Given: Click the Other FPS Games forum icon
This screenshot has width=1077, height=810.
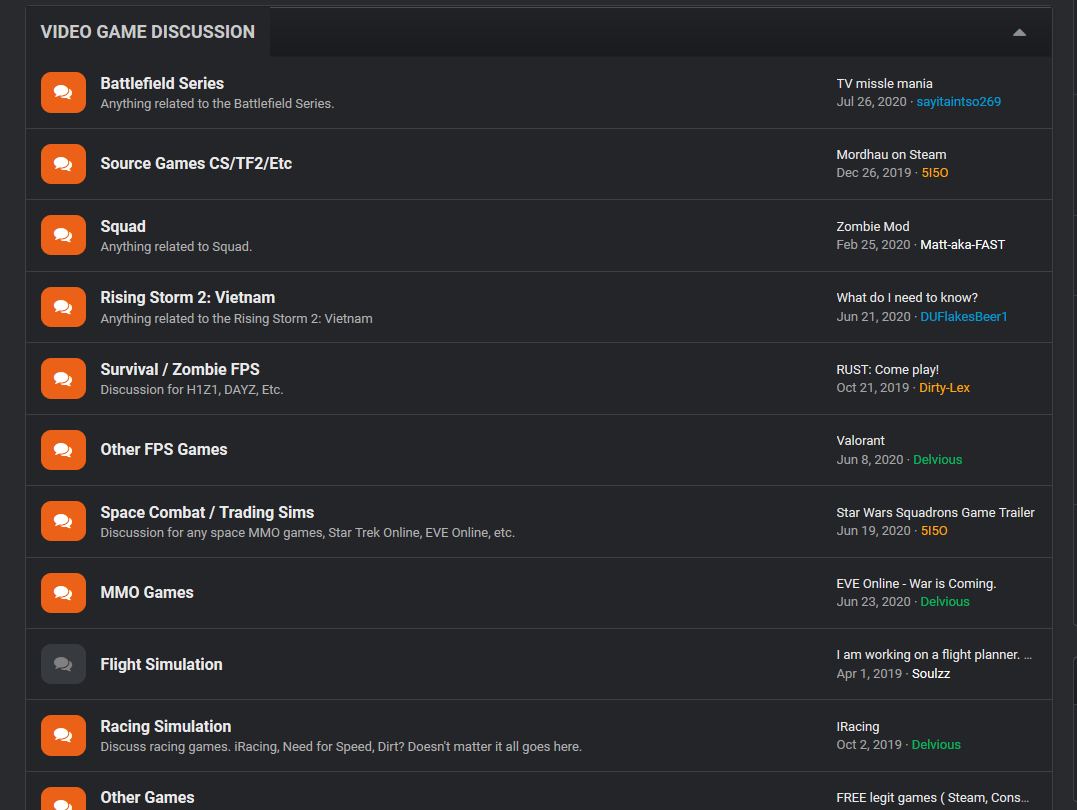Looking at the screenshot, I should (x=63, y=450).
